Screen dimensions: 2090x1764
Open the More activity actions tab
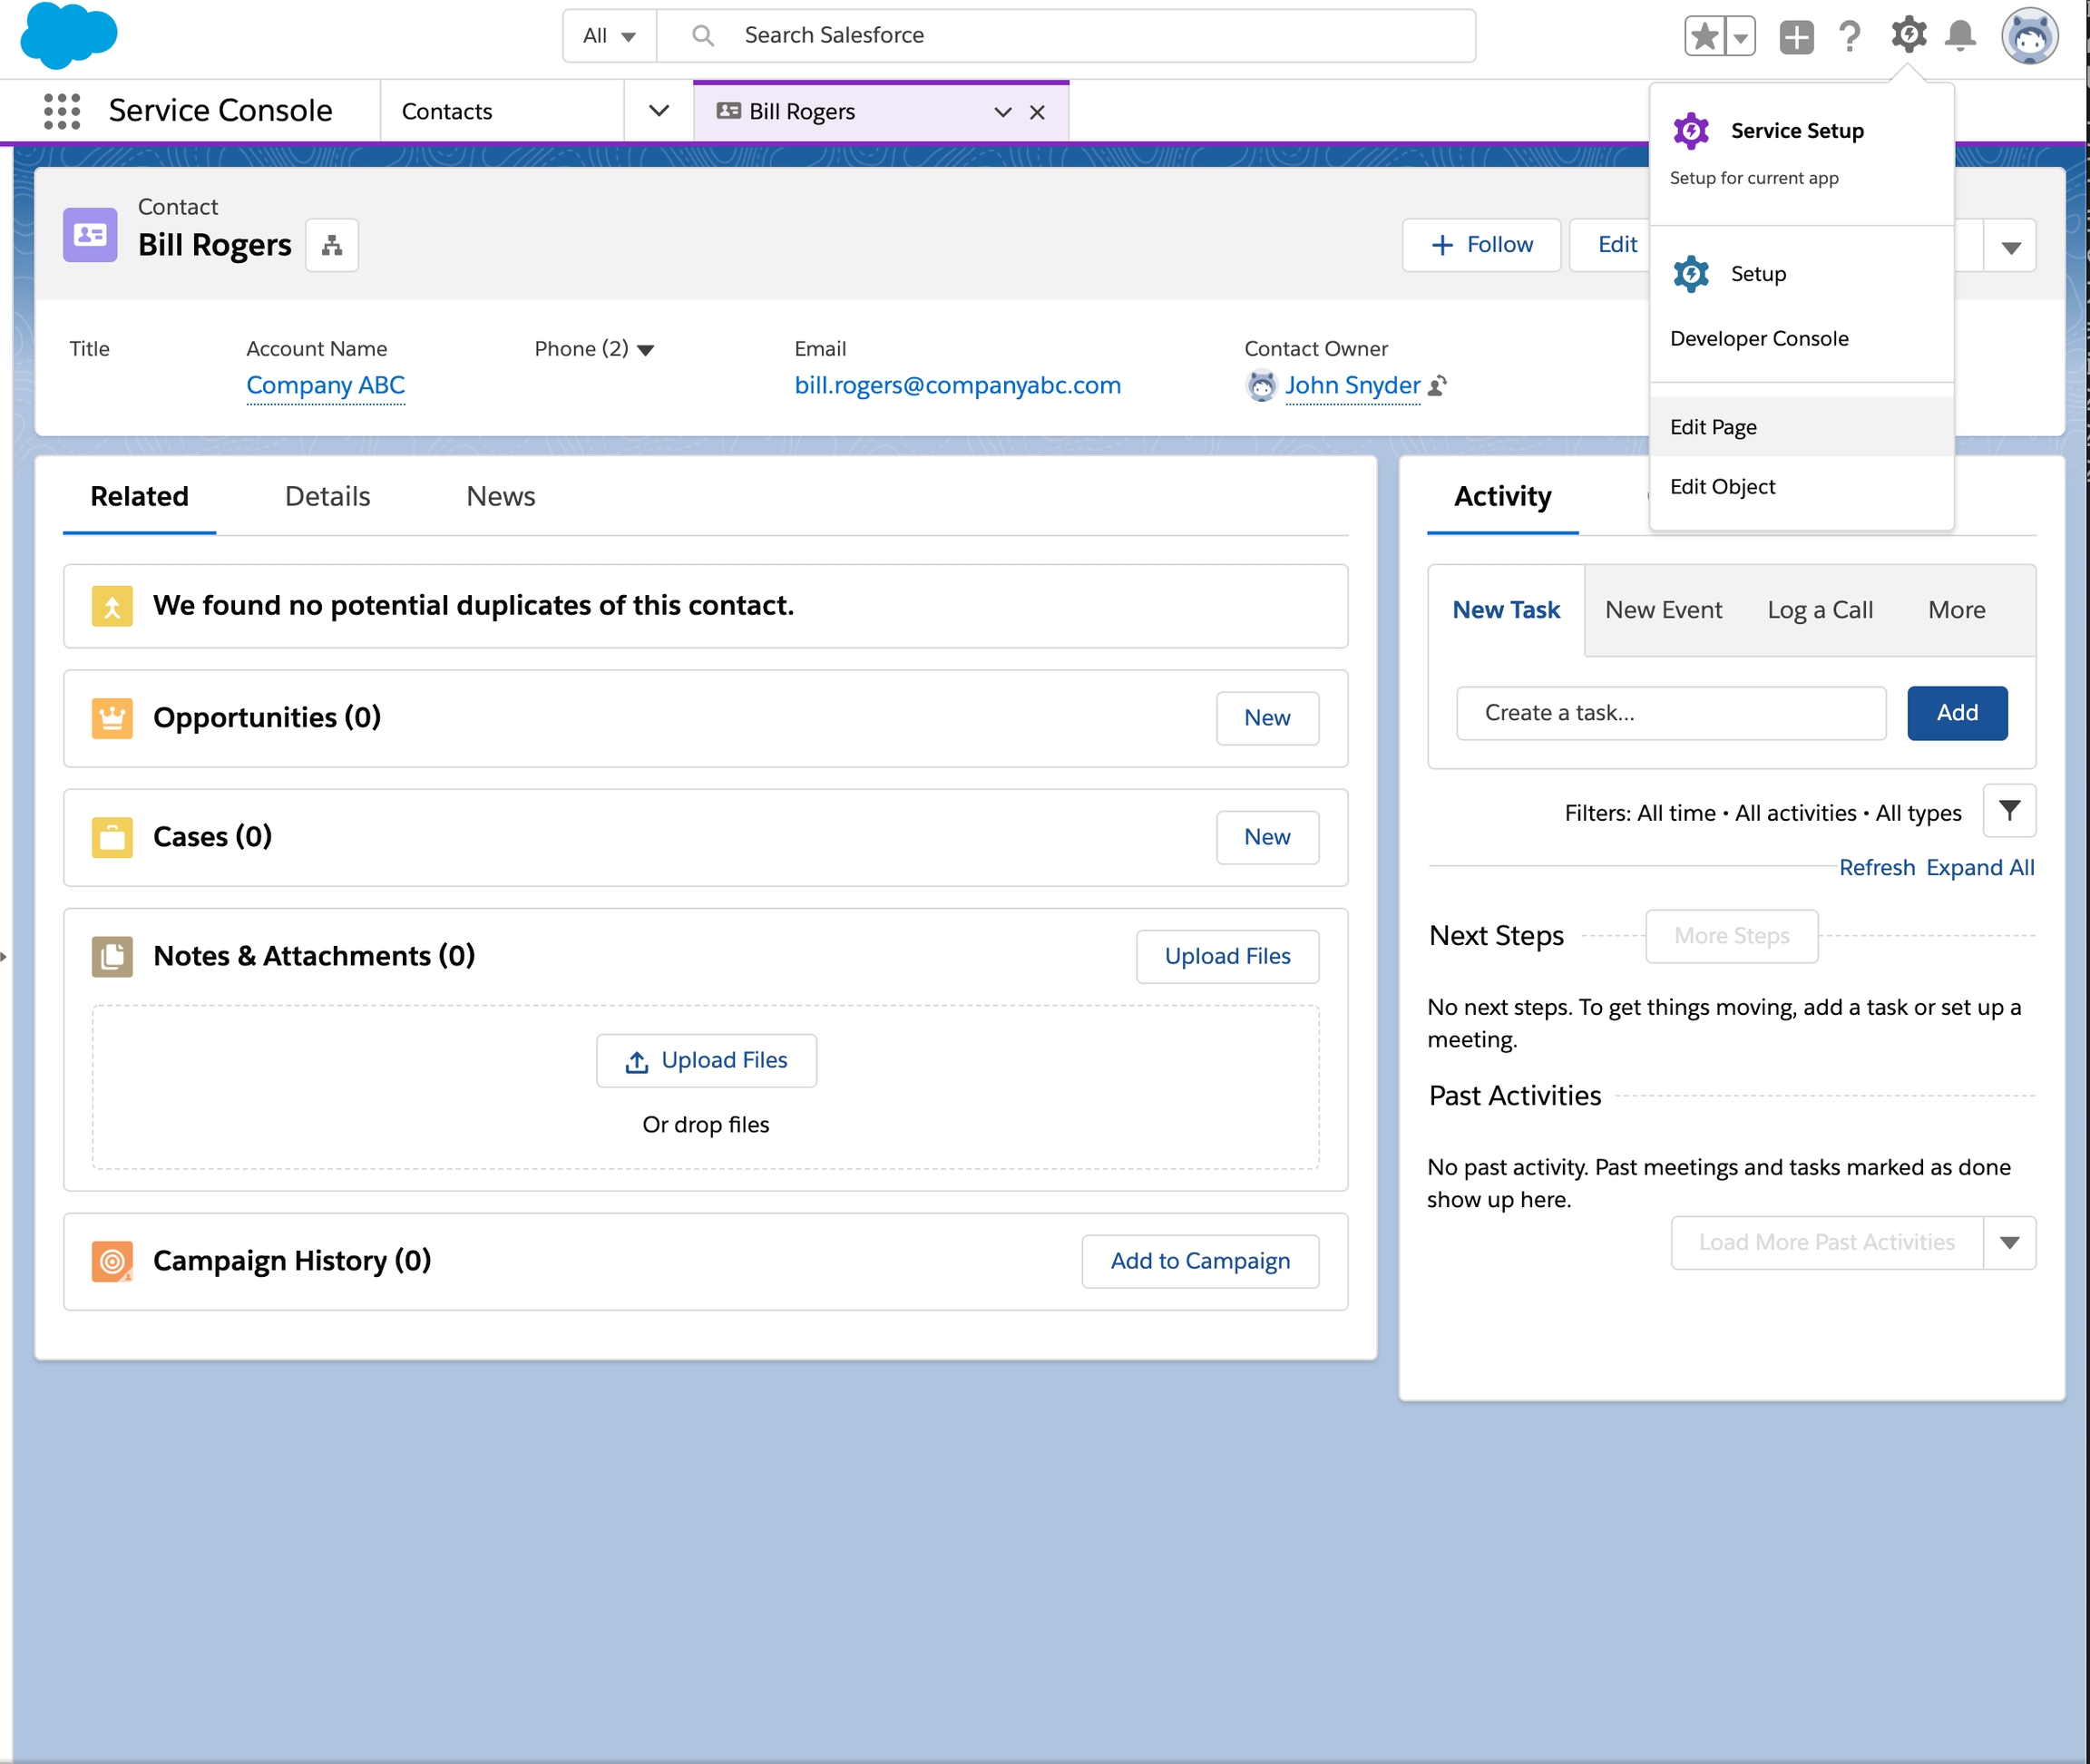point(1956,611)
